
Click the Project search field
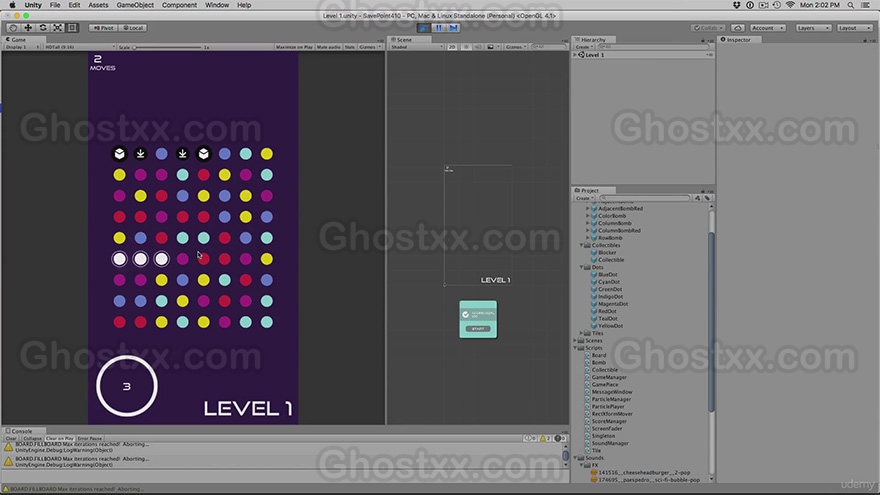point(645,198)
